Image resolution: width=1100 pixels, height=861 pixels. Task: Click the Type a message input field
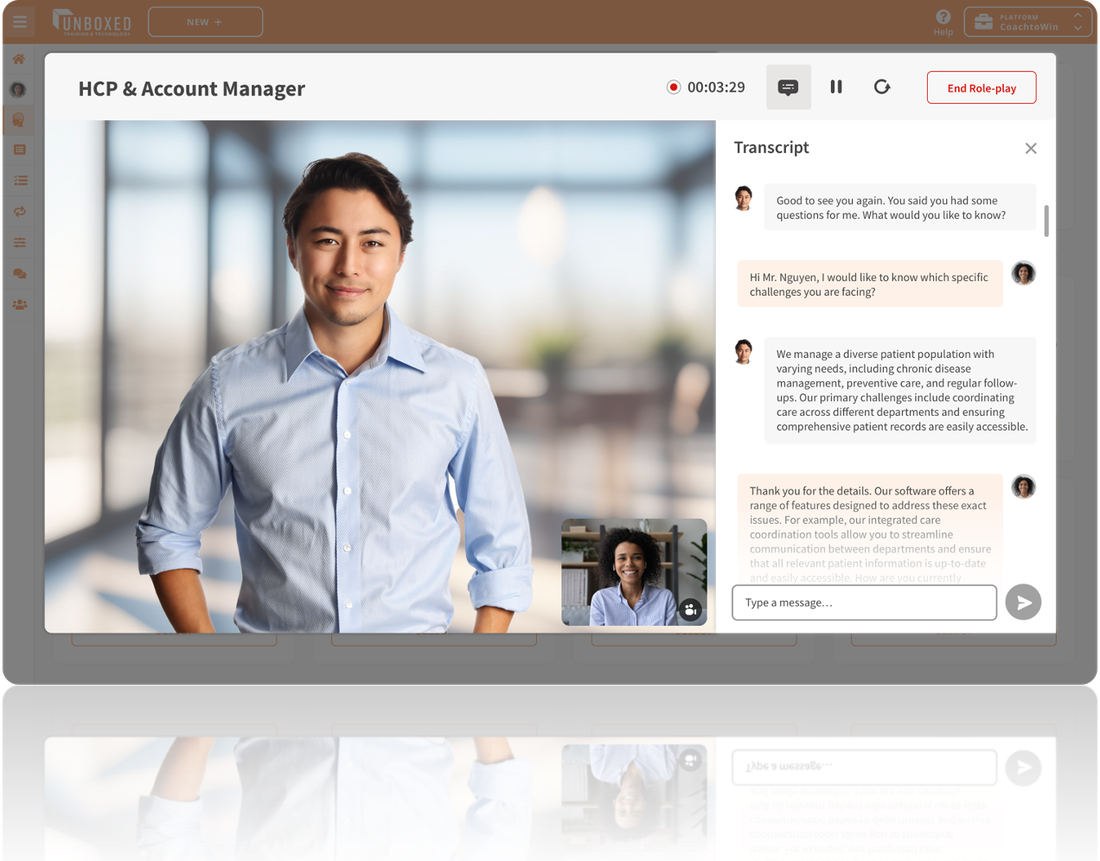(864, 602)
